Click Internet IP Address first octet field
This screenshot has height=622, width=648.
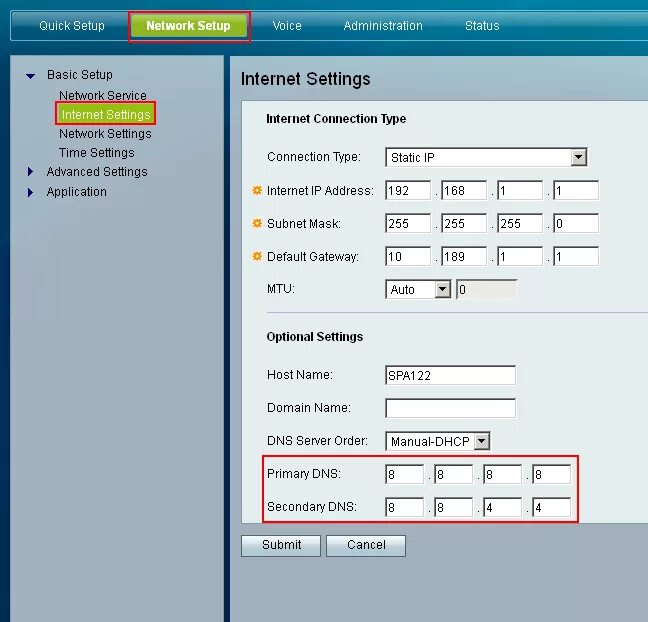407,190
